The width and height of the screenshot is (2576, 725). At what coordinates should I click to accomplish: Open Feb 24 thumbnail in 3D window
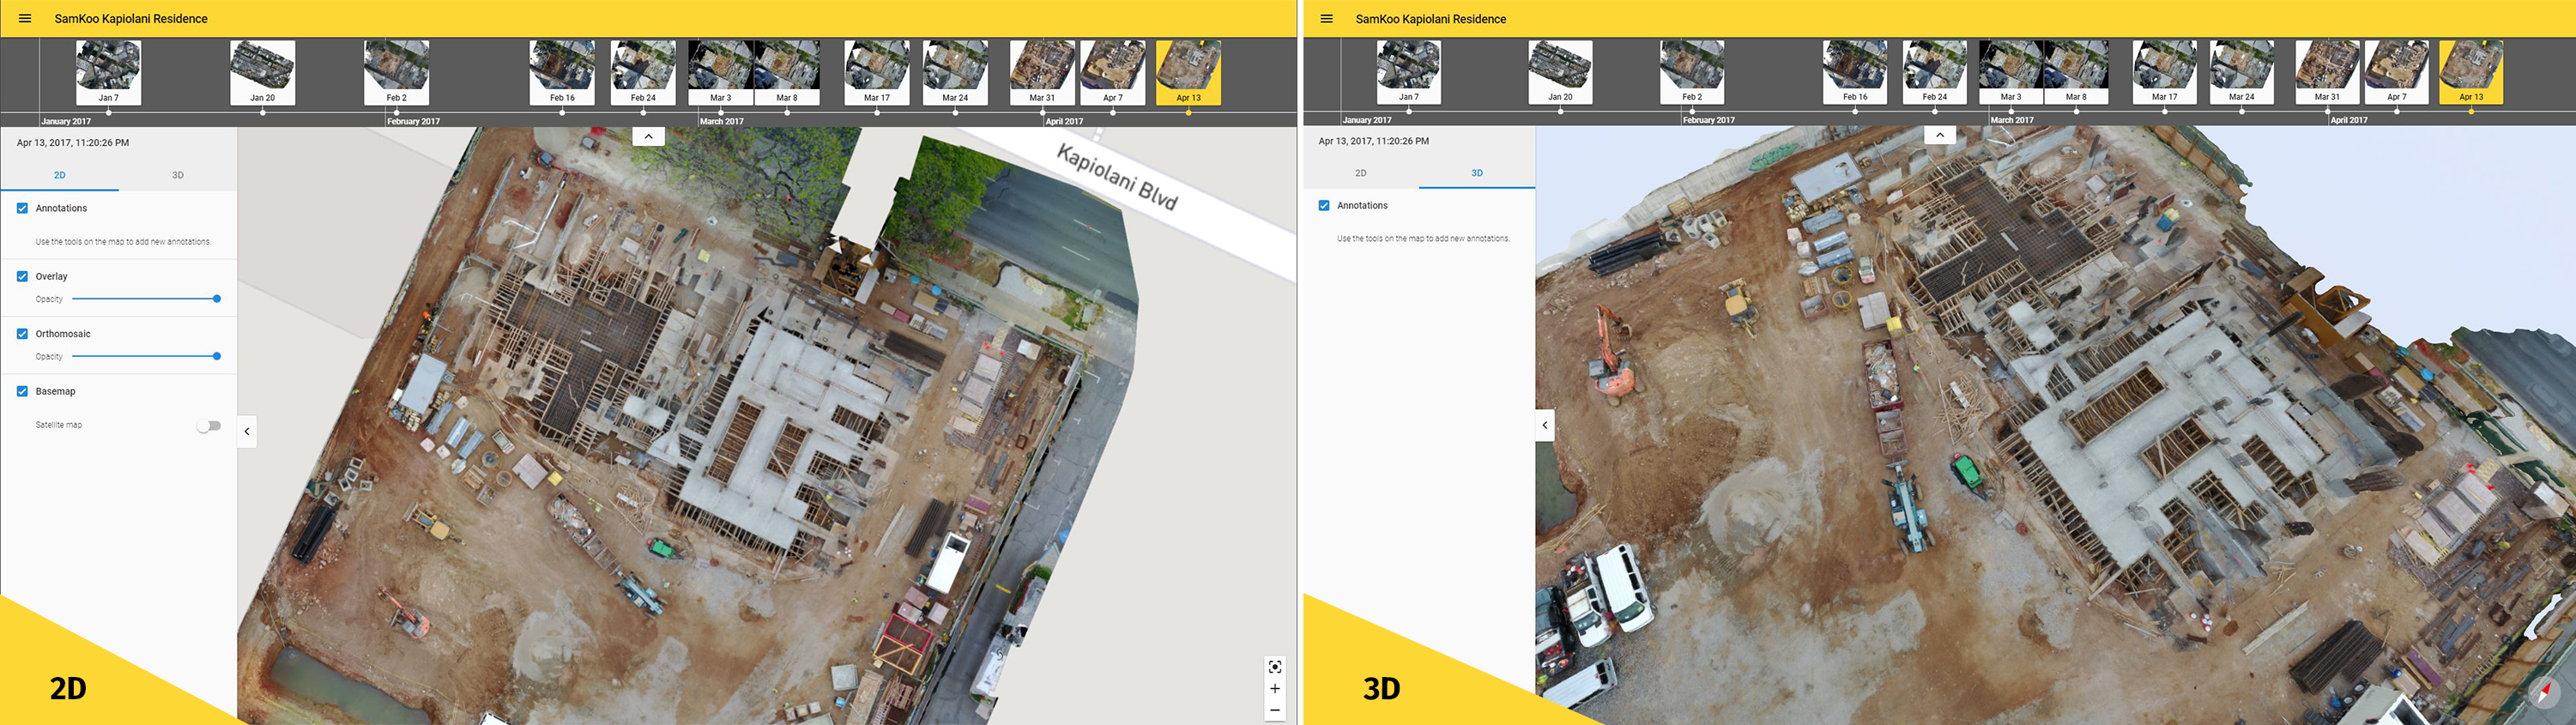tap(1935, 72)
